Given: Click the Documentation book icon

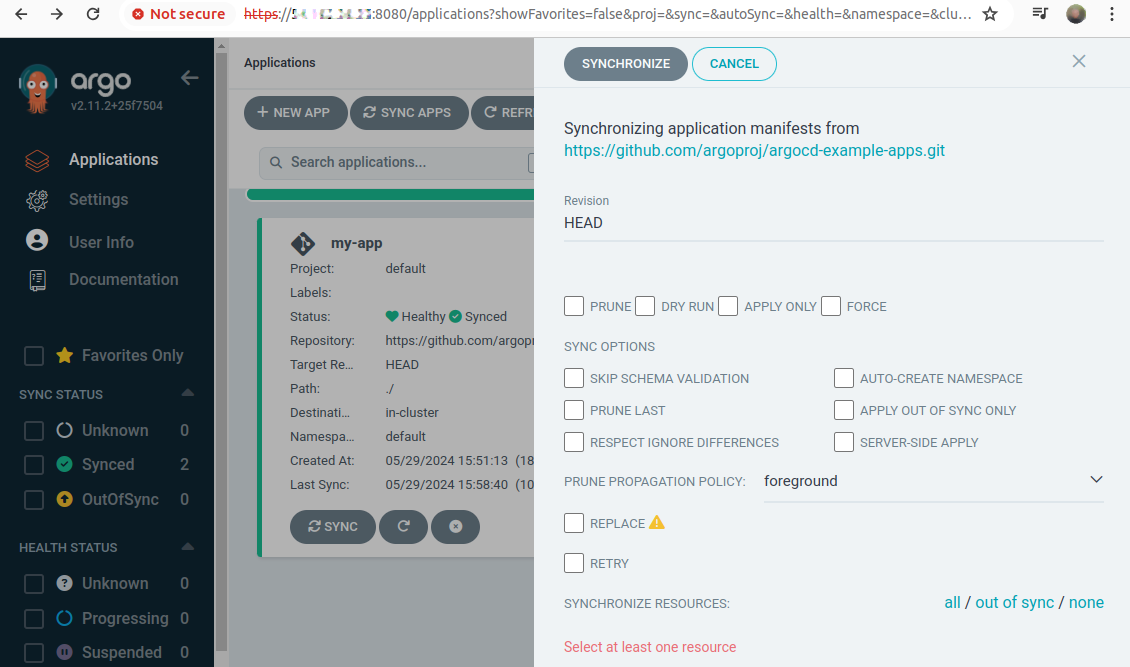Looking at the screenshot, I should [x=37, y=280].
